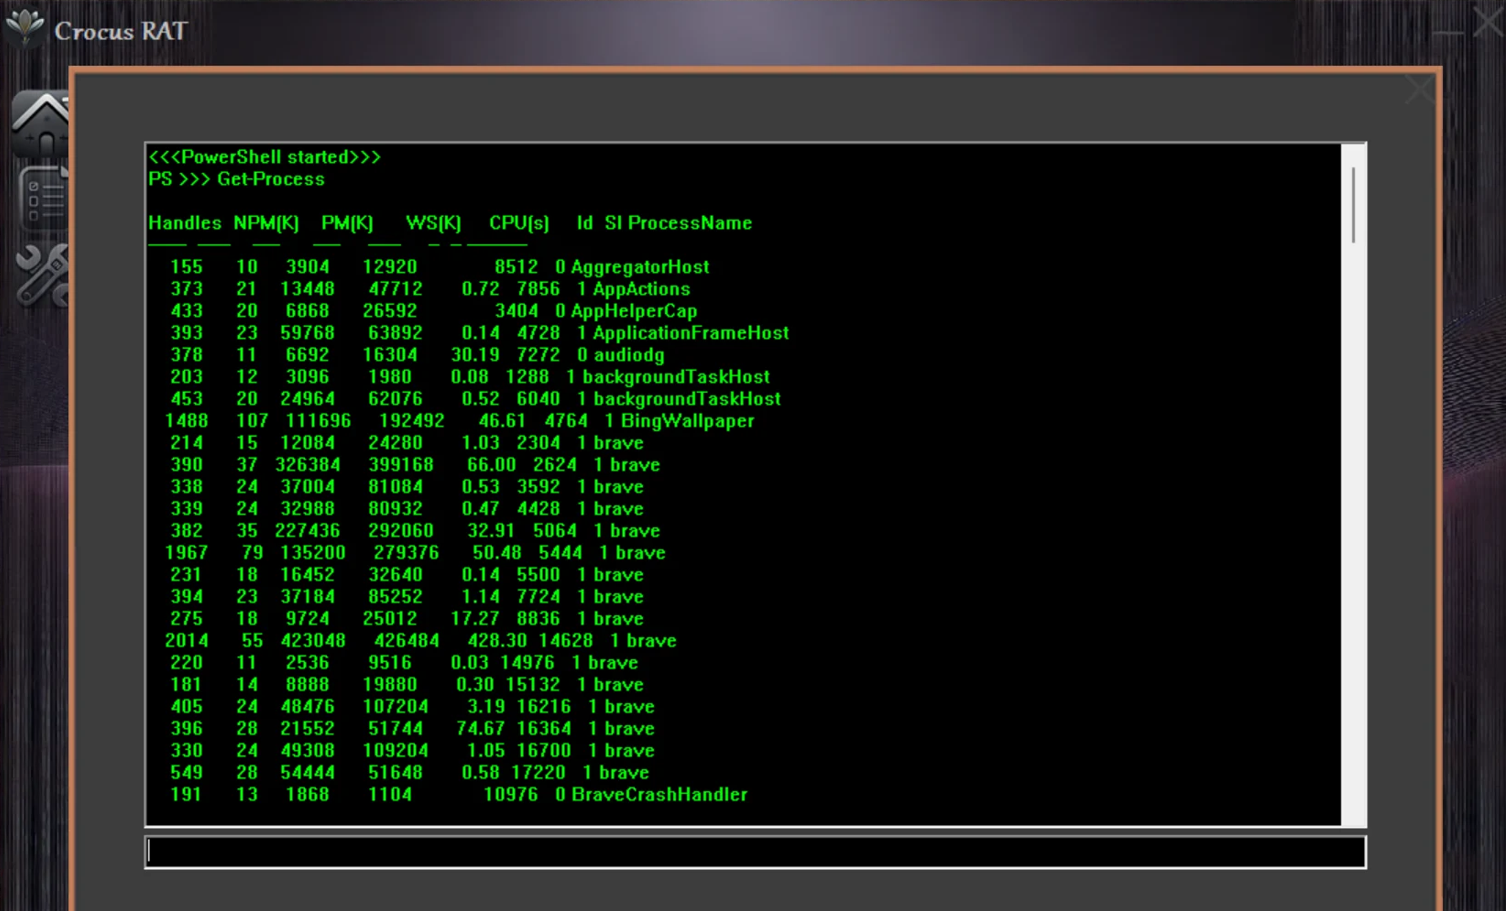Click the ApplicationFrameHost process row
This screenshot has height=911, width=1506.
tap(690, 333)
